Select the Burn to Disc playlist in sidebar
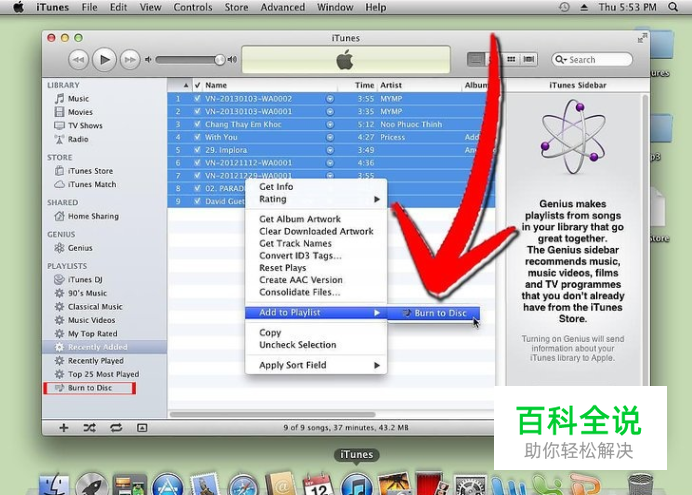 tap(90, 388)
